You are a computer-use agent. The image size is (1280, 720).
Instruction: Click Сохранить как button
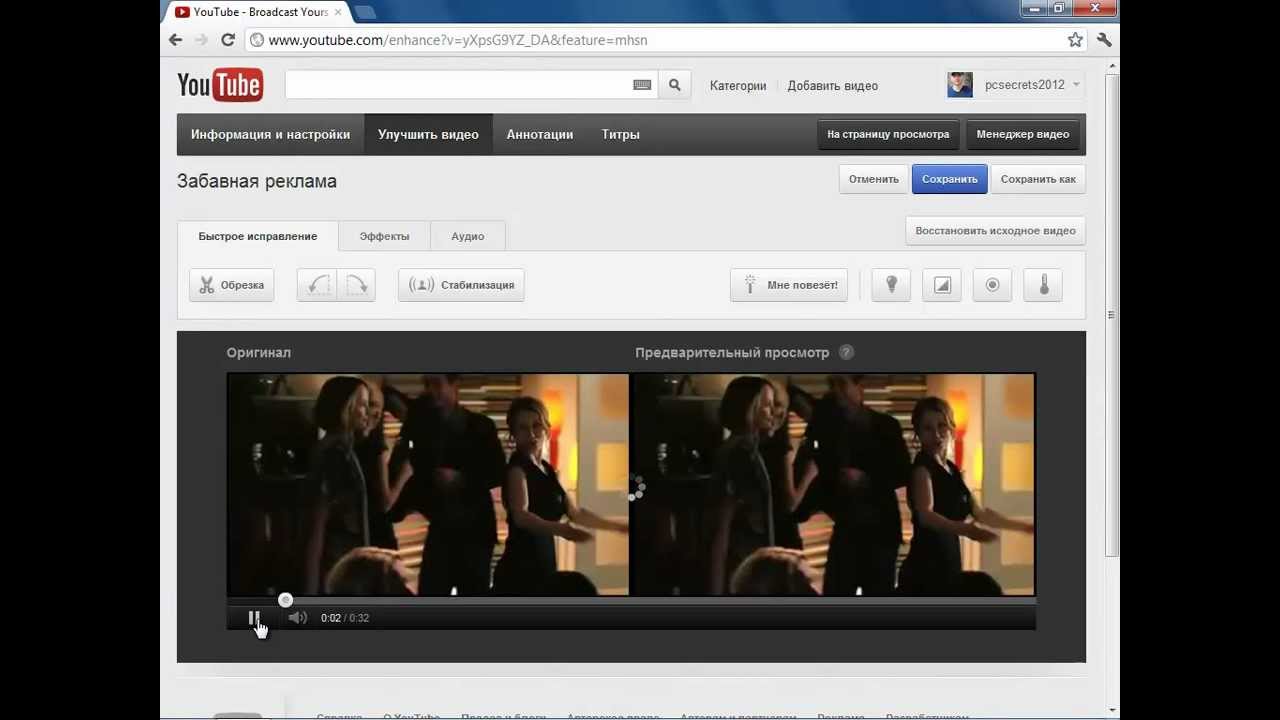[x=1038, y=179]
